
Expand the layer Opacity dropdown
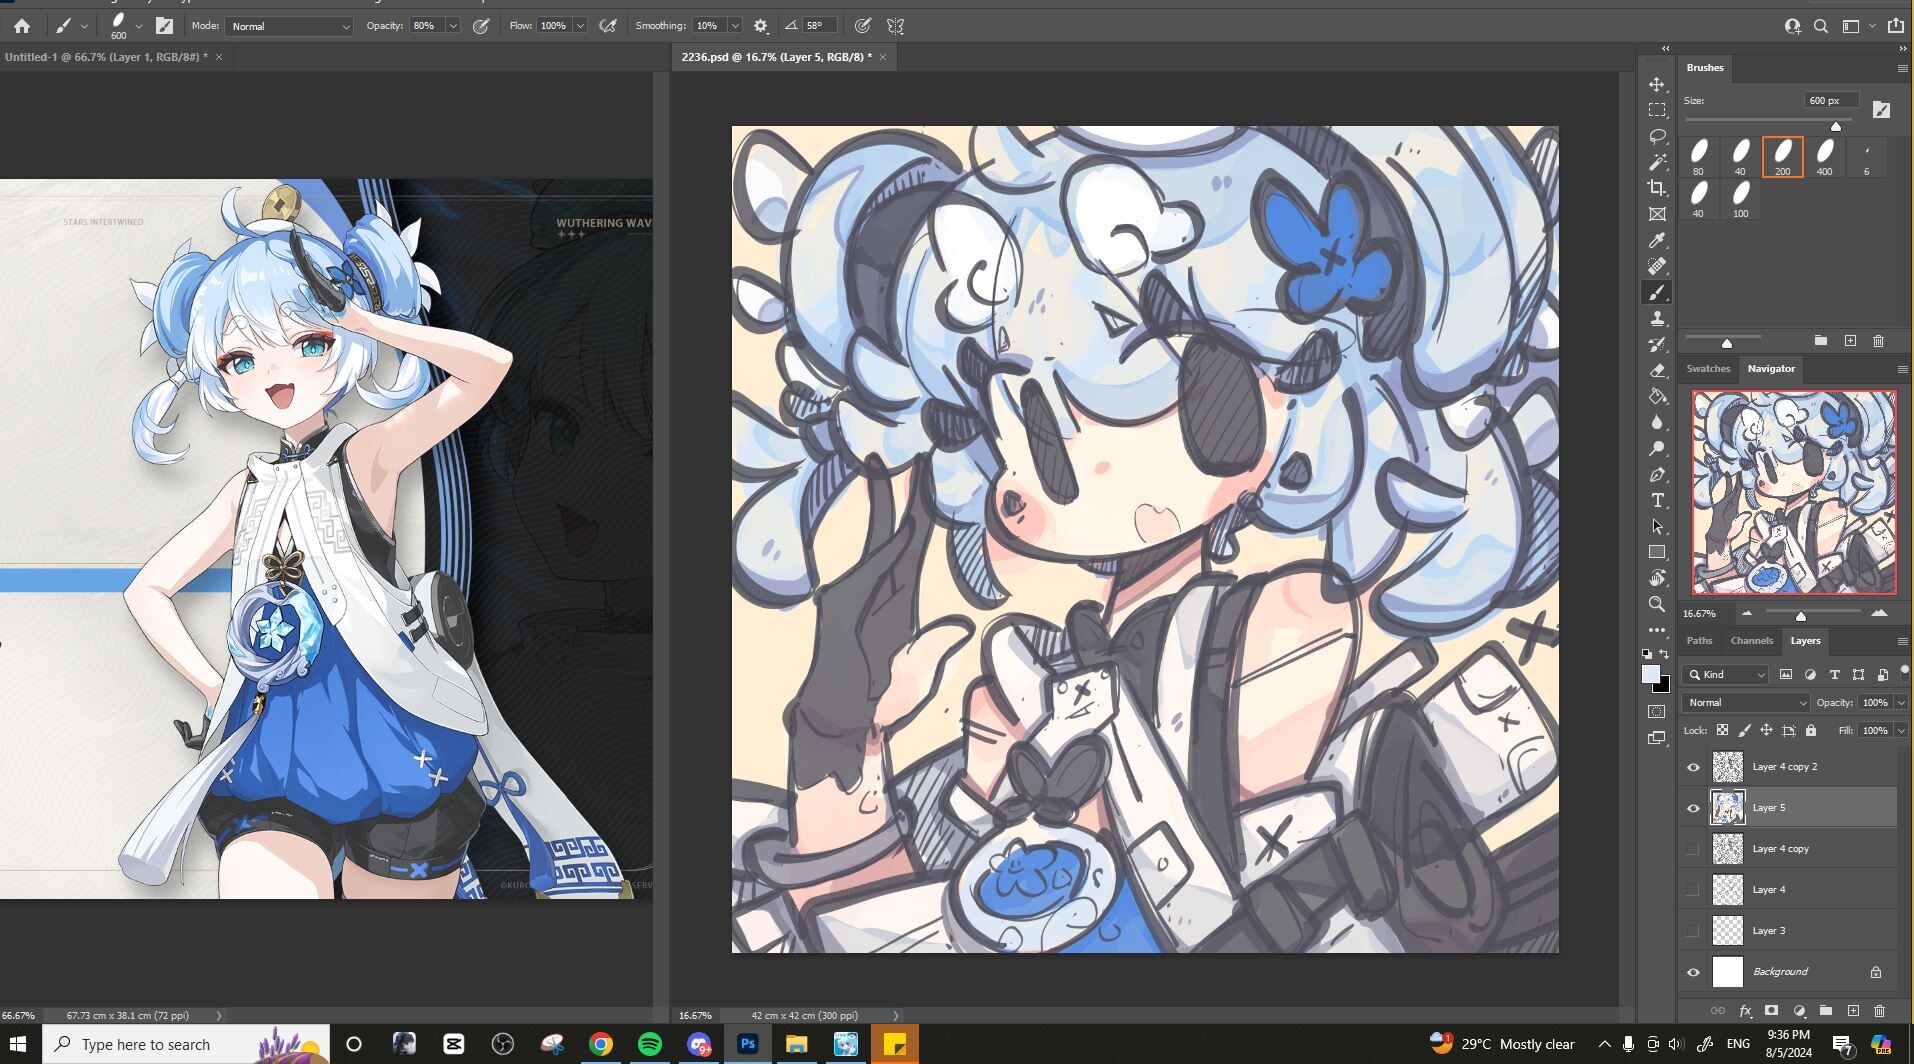[x=1901, y=703]
